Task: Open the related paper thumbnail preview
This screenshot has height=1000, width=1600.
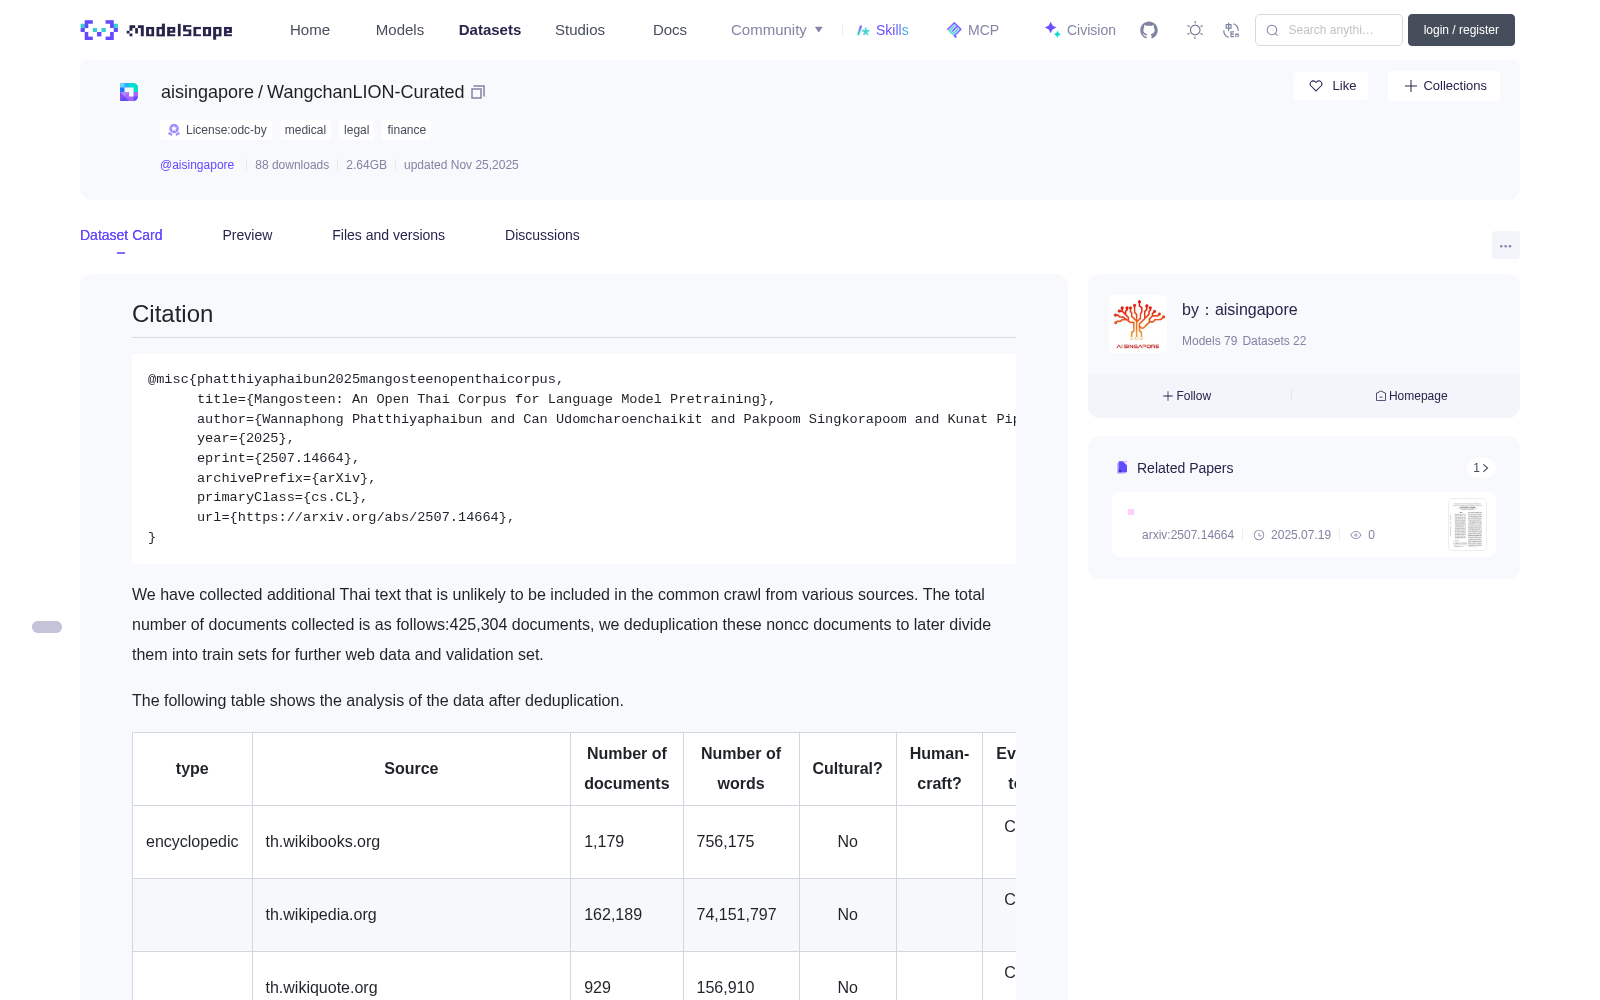Action: (x=1467, y=524)
